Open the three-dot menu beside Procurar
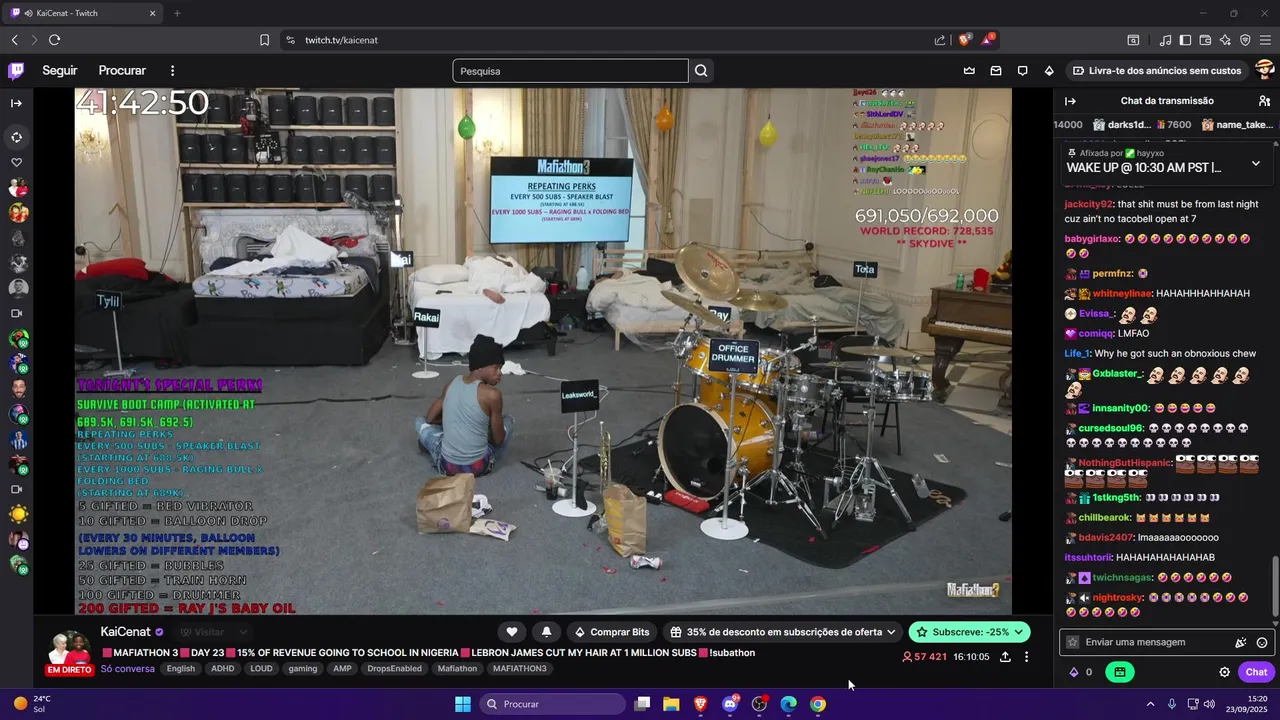Viewport: 1280px width, 720px height. [x=172, y=71]
